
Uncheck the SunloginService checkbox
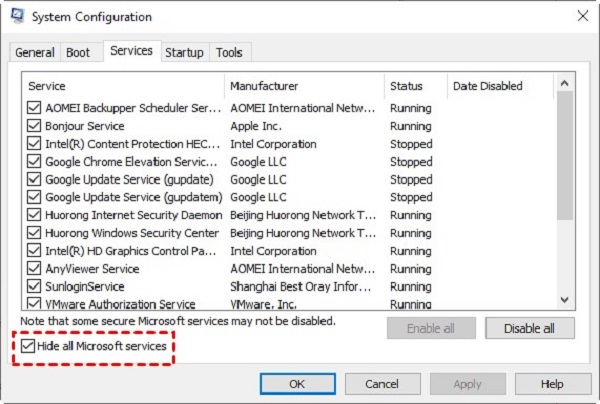click(x=34, y=286)
